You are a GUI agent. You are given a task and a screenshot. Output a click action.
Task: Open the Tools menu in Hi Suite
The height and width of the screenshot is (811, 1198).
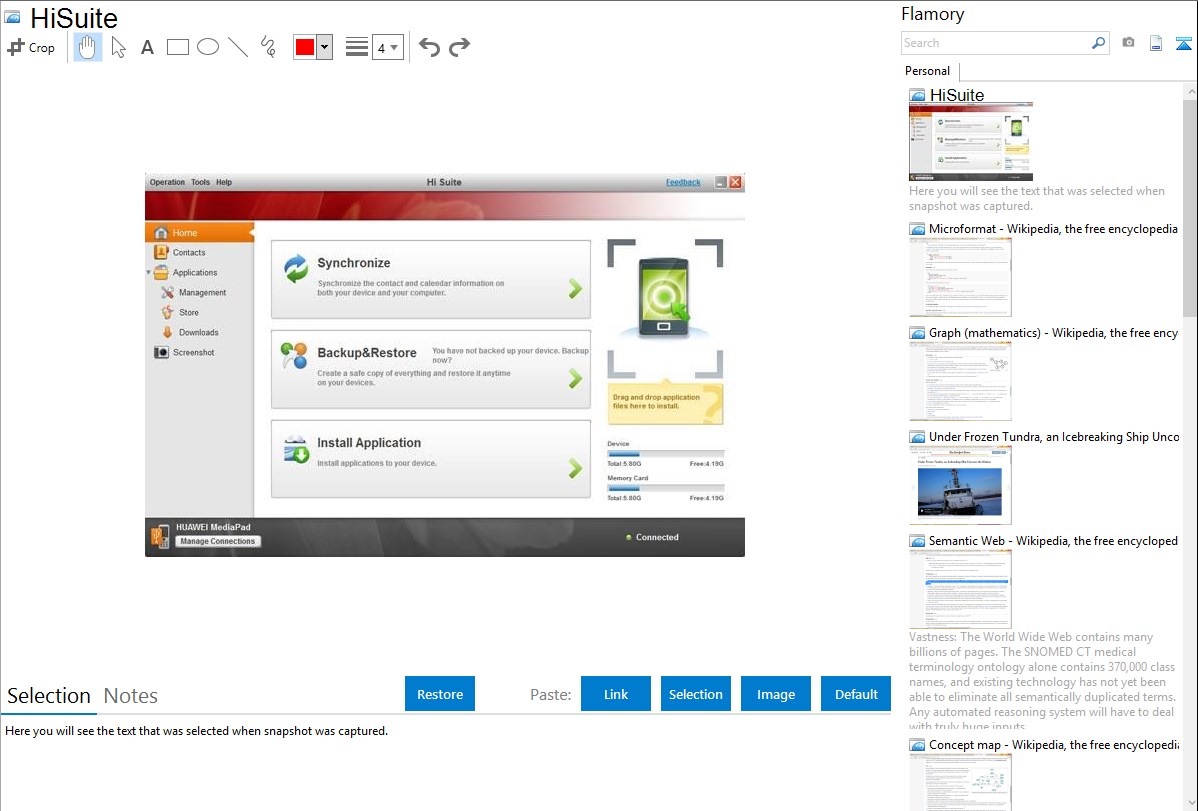(200, 182)
